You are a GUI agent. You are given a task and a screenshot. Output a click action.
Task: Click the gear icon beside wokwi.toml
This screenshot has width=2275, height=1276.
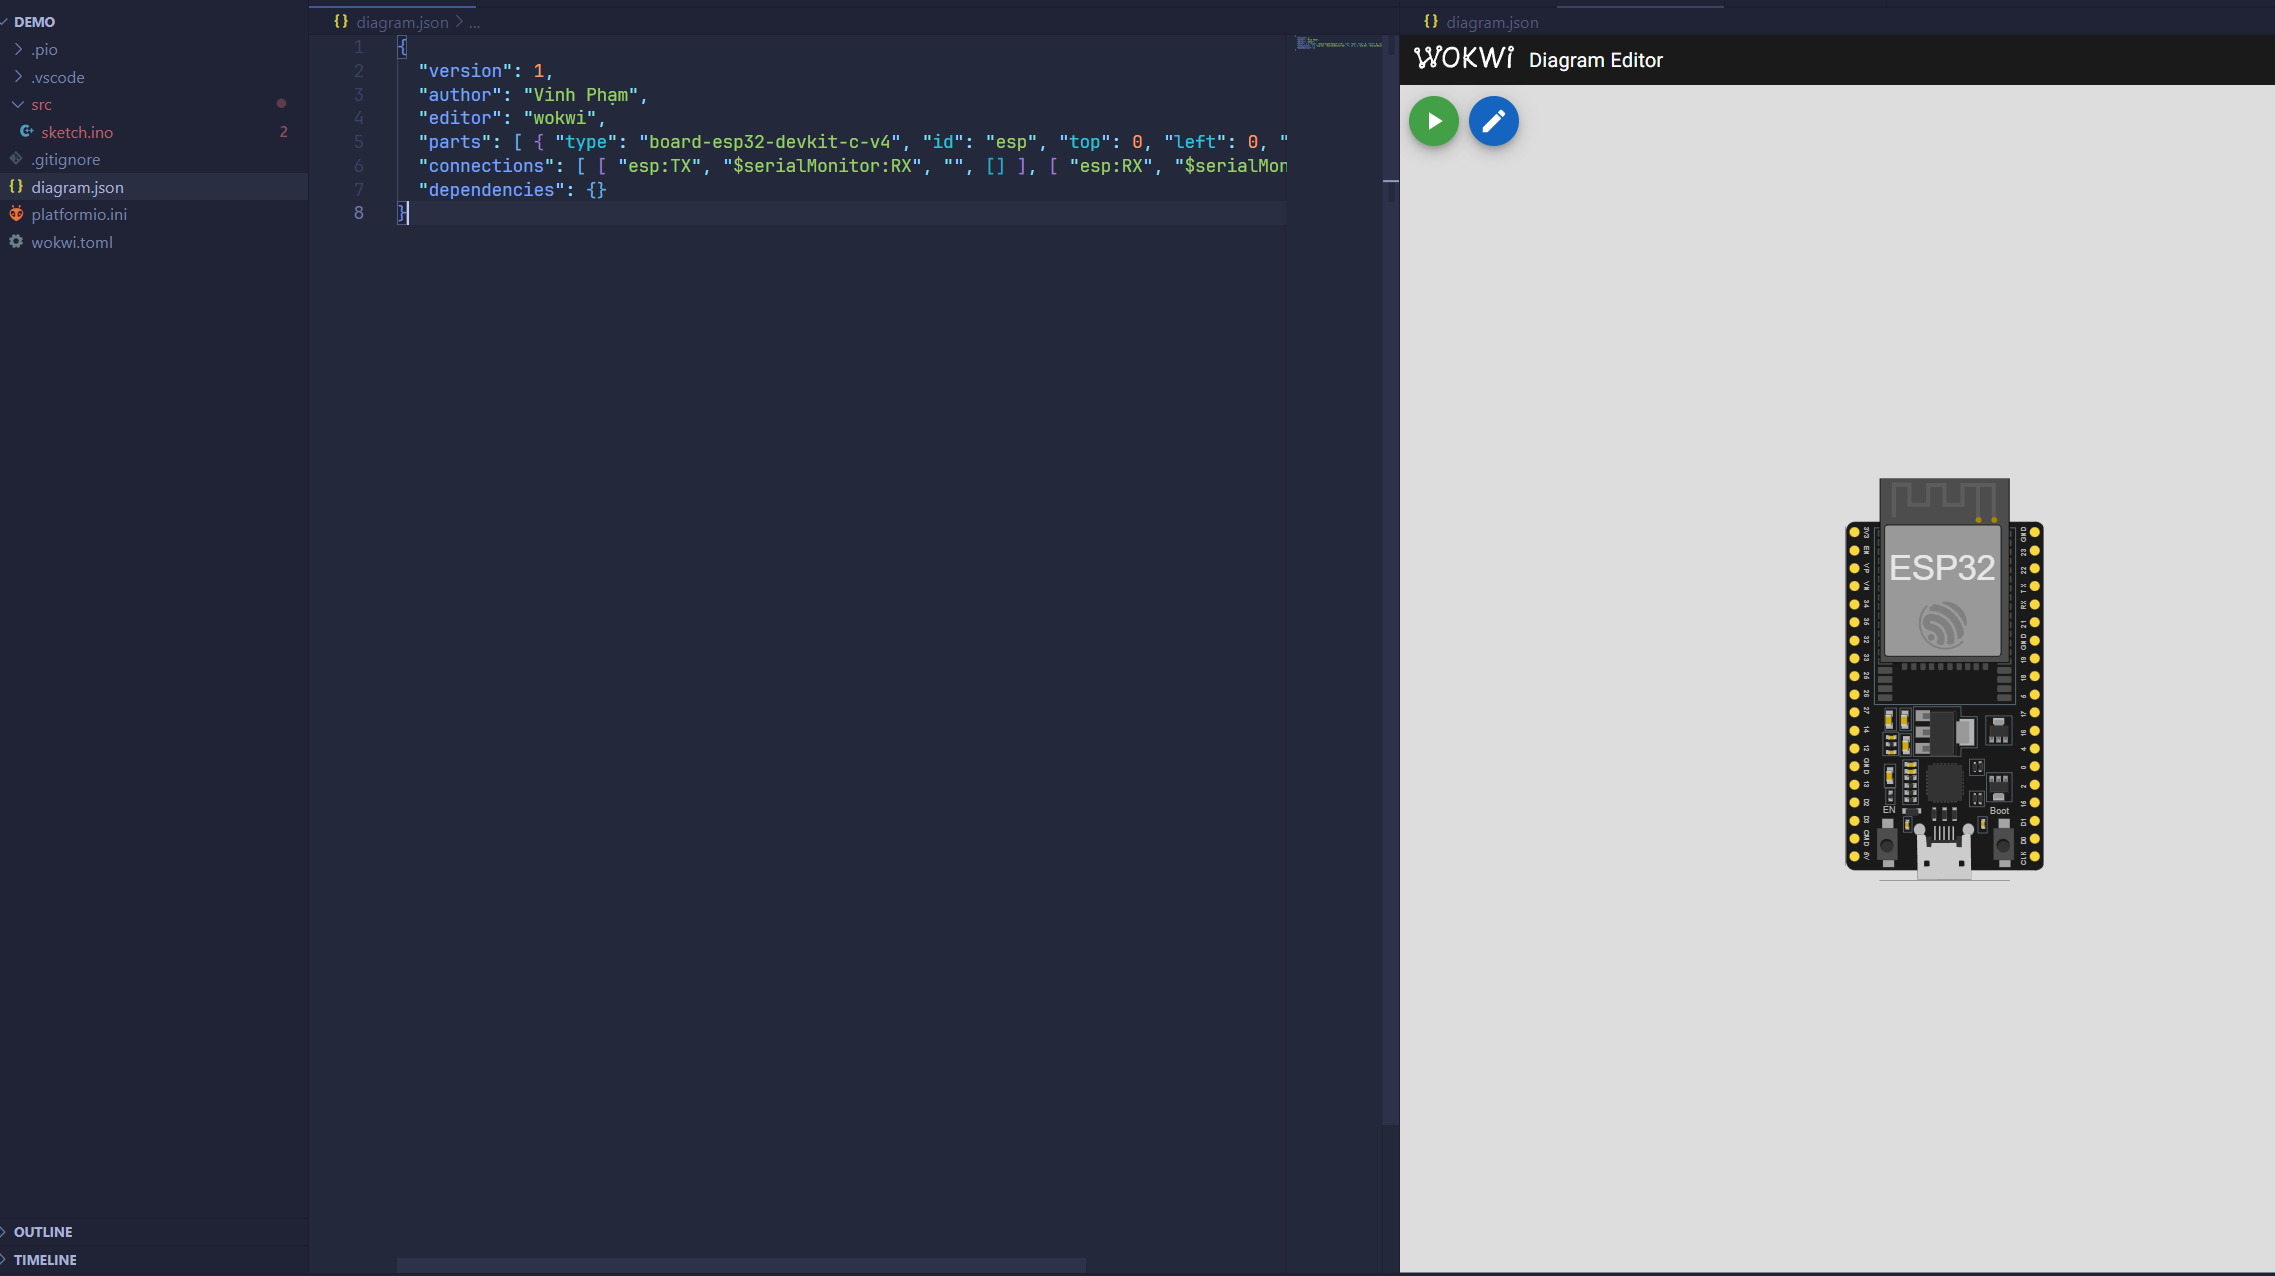[x=16, y=241]
